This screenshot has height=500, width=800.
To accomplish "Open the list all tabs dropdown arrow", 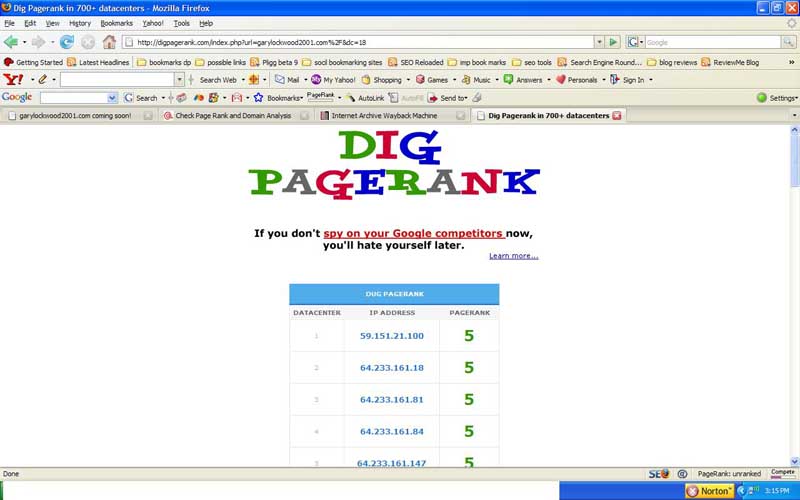I will click(794, 115).
